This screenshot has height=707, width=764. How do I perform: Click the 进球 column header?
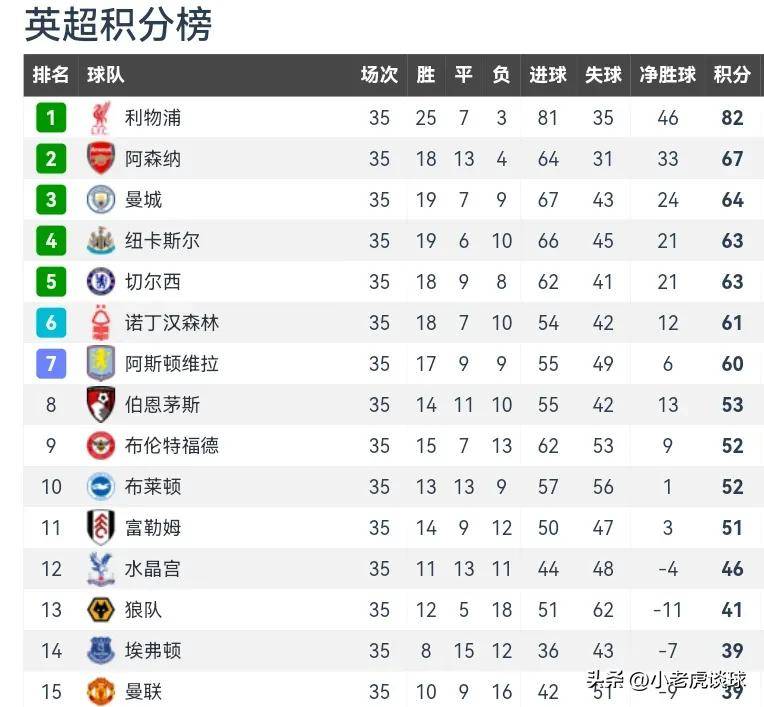point(548,75)
